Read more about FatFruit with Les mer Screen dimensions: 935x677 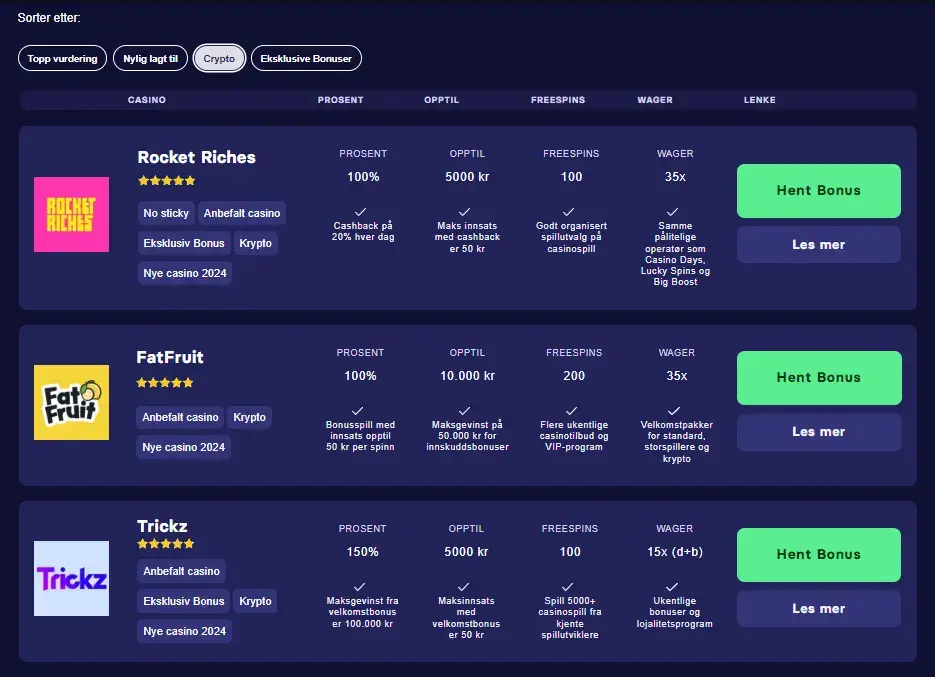point(819,432)
